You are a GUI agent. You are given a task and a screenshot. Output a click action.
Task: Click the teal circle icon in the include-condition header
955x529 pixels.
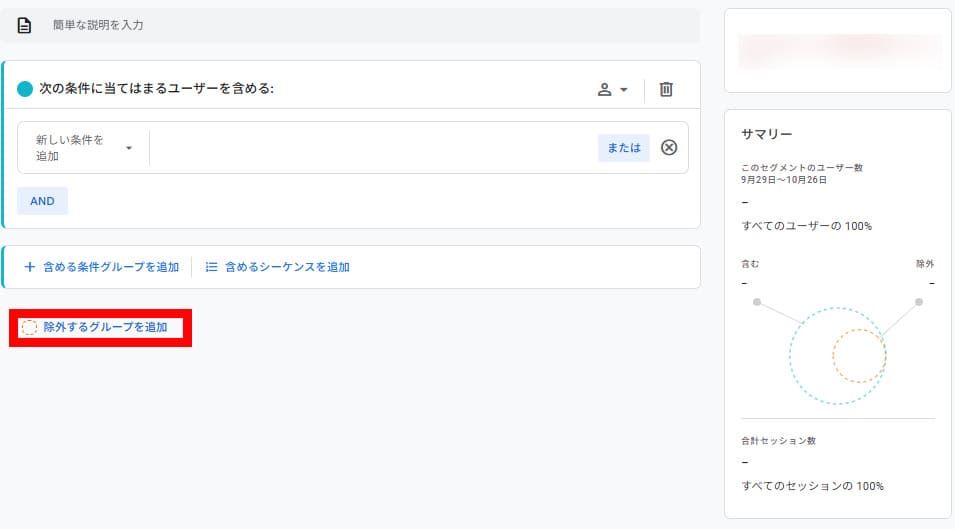[x=25, y=89]
